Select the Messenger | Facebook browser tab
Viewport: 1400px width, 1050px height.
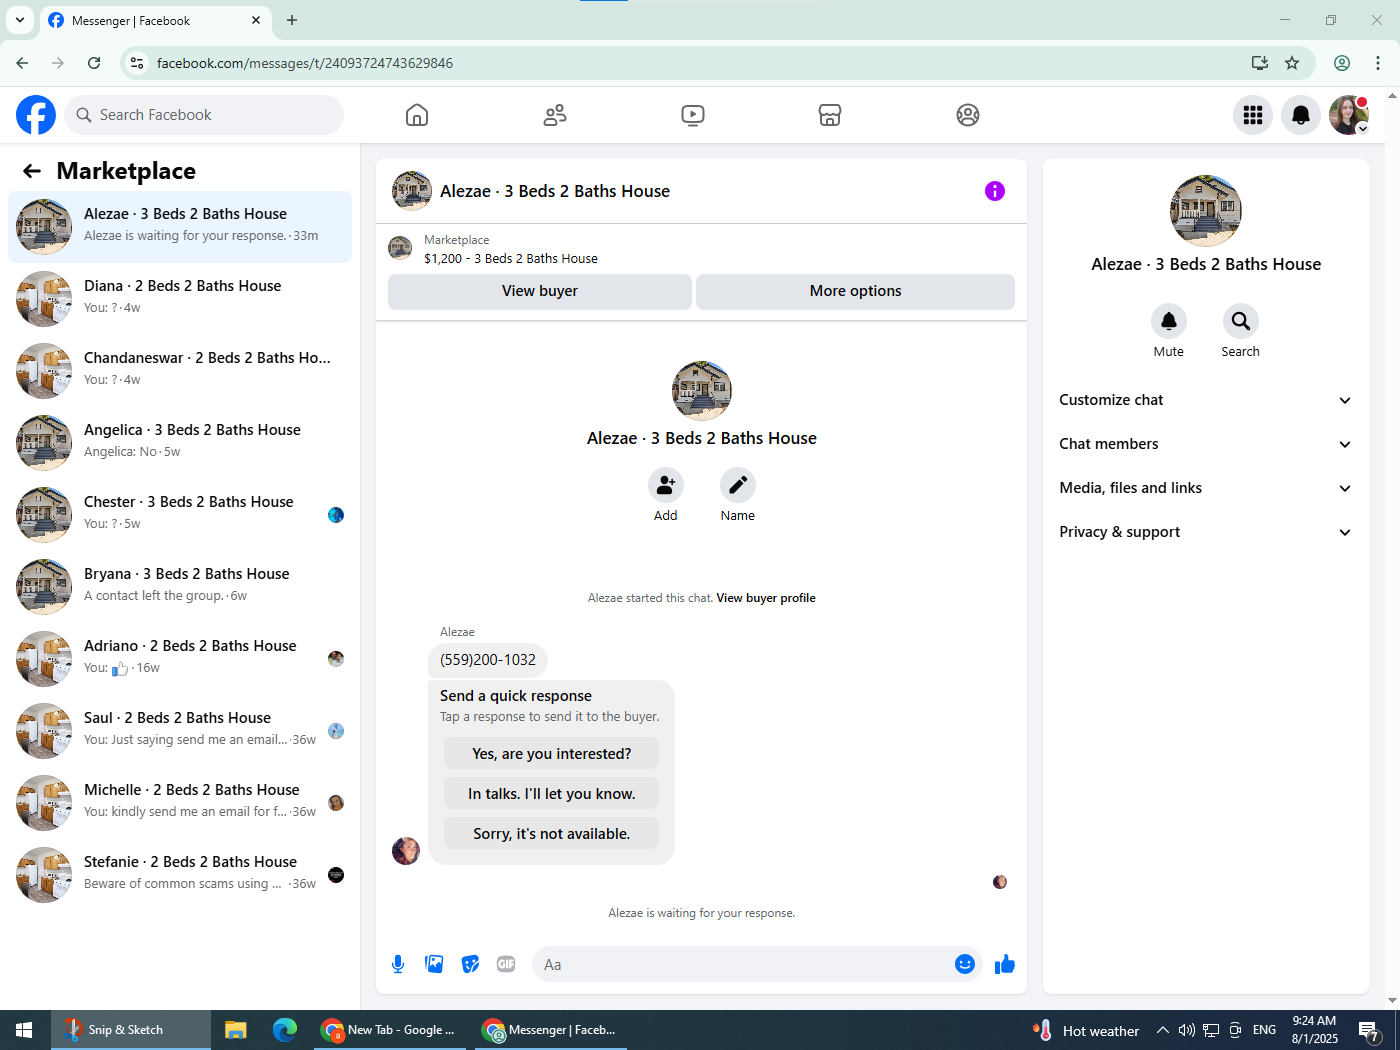point(155,20)
